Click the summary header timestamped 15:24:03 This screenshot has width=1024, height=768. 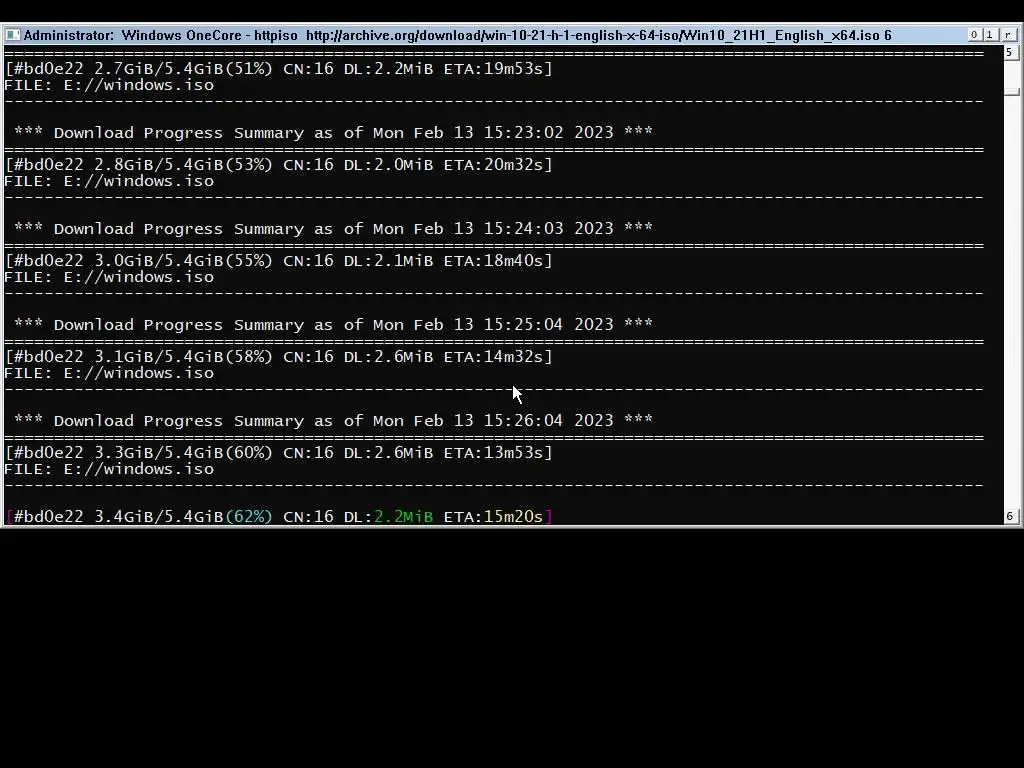click(333, 229)
